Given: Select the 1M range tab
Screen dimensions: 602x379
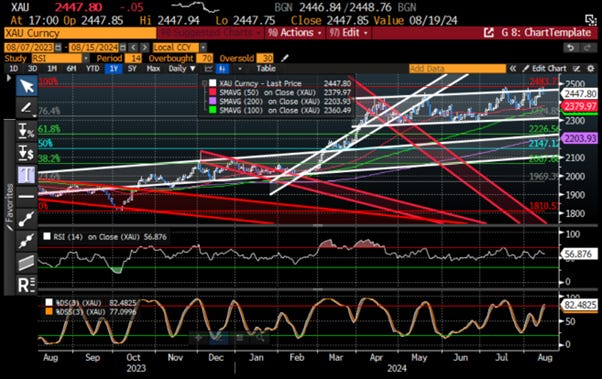Looking at the screenshot, I should (x=52, y=69).
